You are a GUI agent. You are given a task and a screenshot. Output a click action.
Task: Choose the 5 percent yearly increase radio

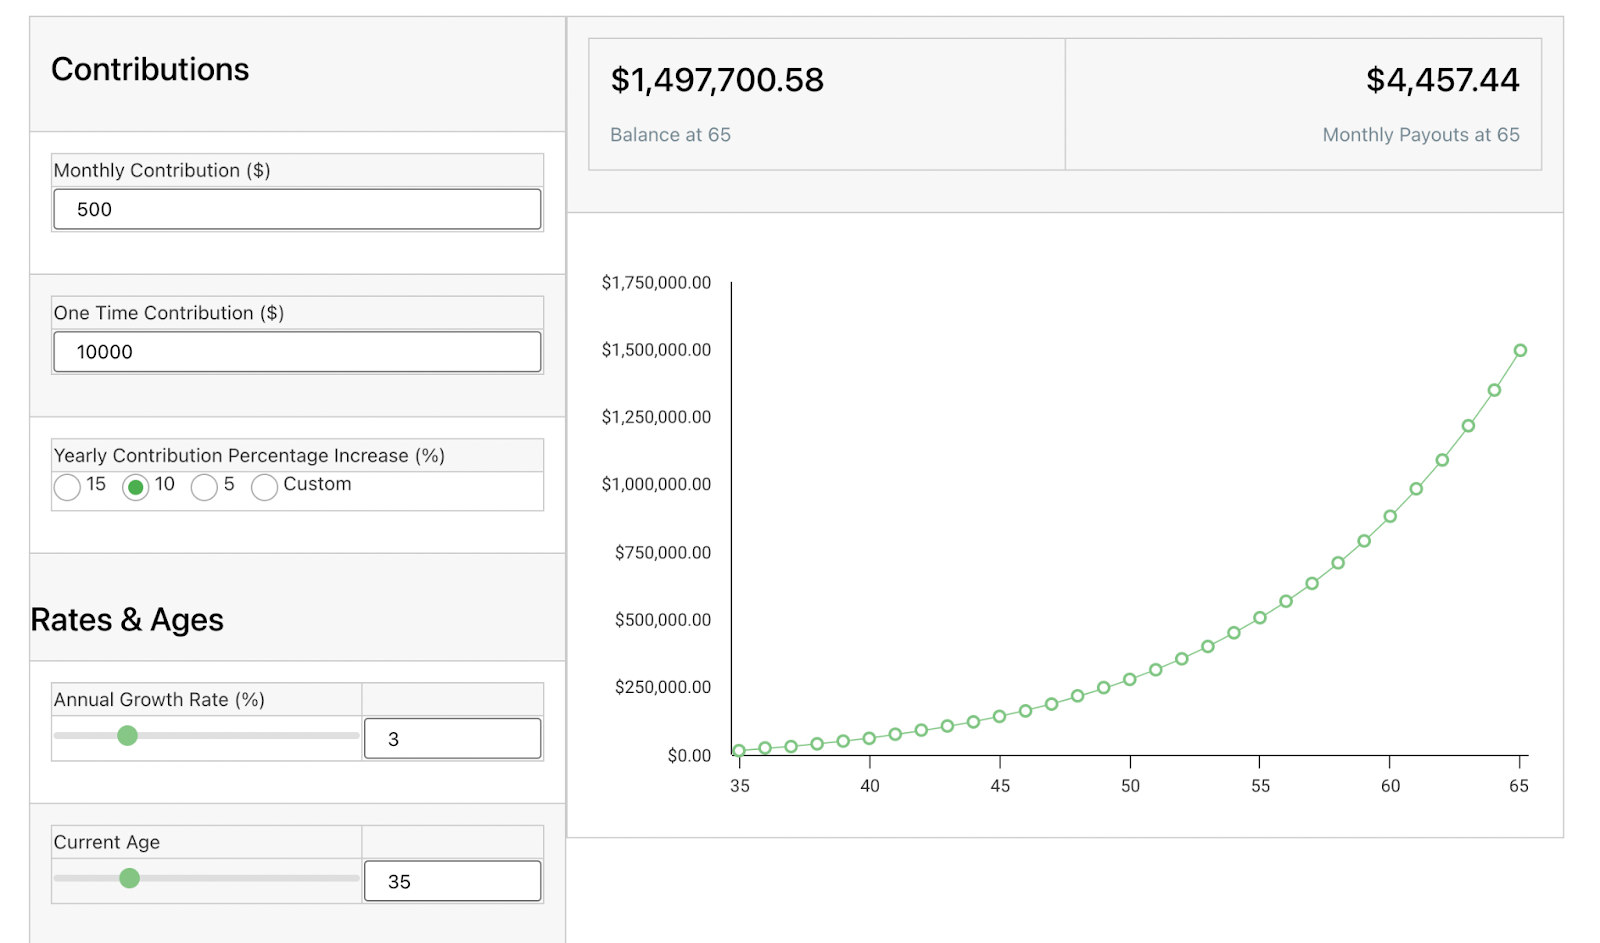204,487
